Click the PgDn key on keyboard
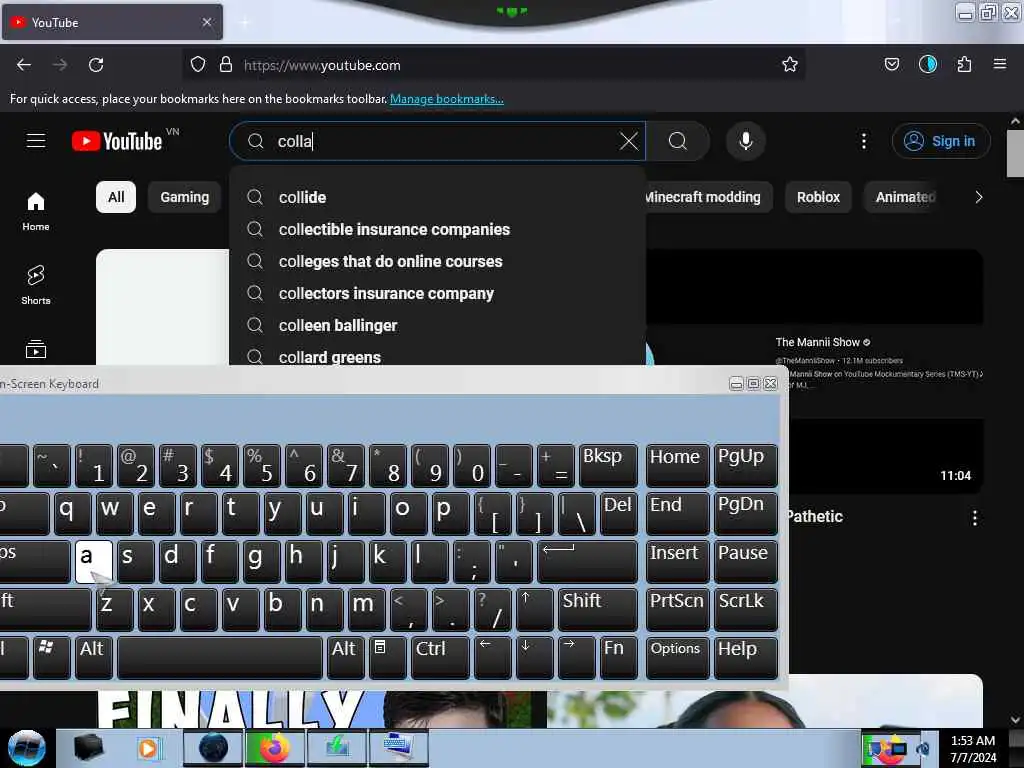1024x768 pixels. [745, 513]
